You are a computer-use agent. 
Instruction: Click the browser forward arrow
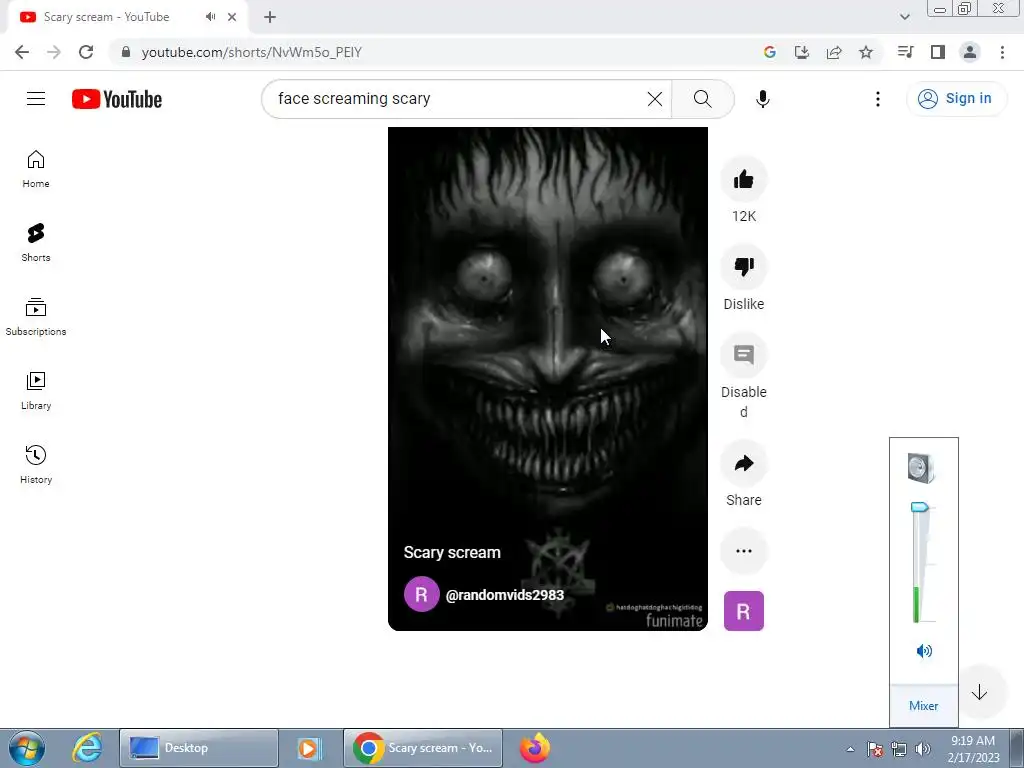tap(54, 52)
